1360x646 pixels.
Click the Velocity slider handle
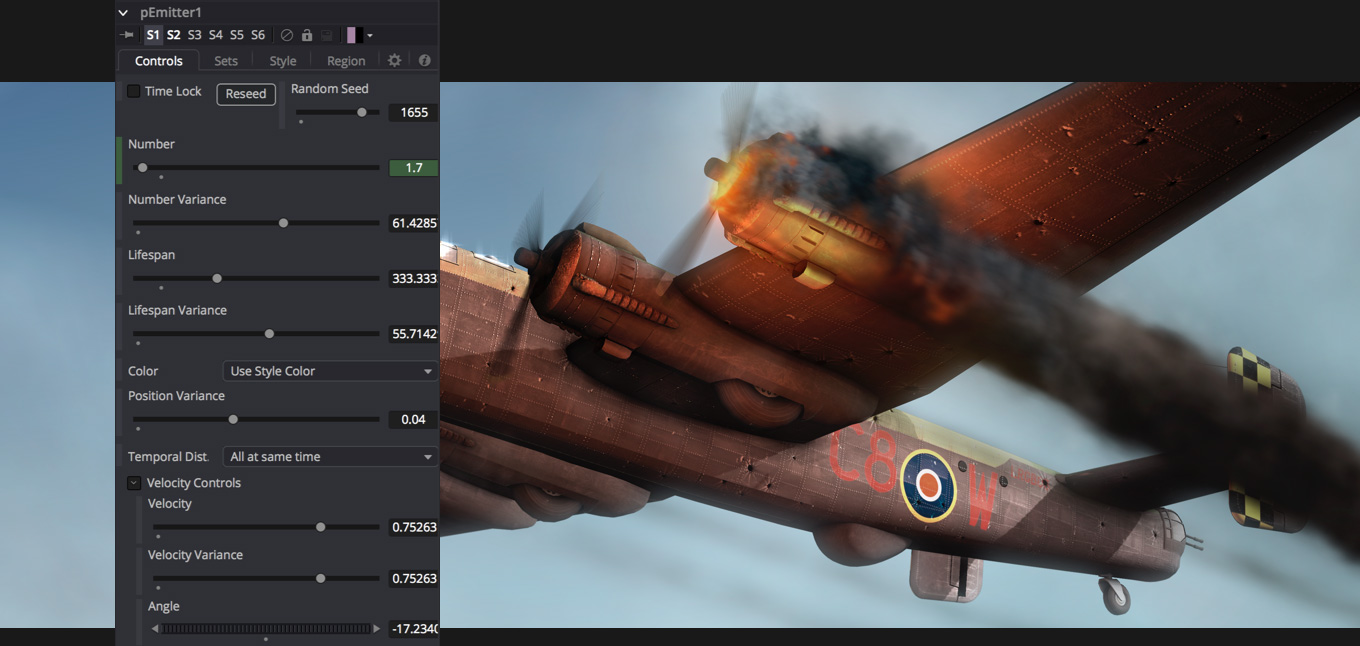(320, 527)
